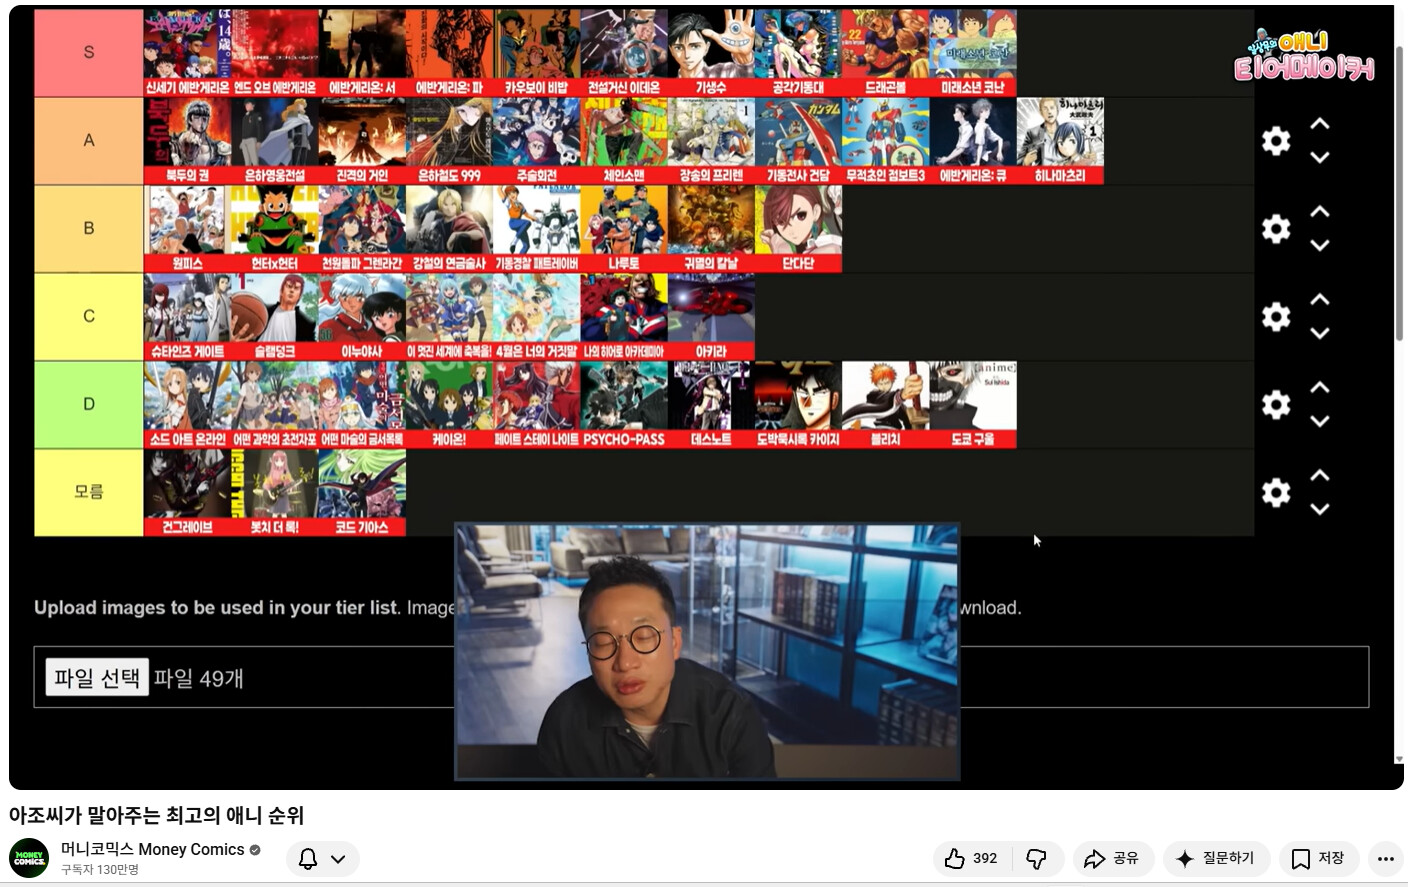This screenshot has width=1408, height=887.
Task: Choose the 나루토 thumbnail
Action: tap(624, 229)
